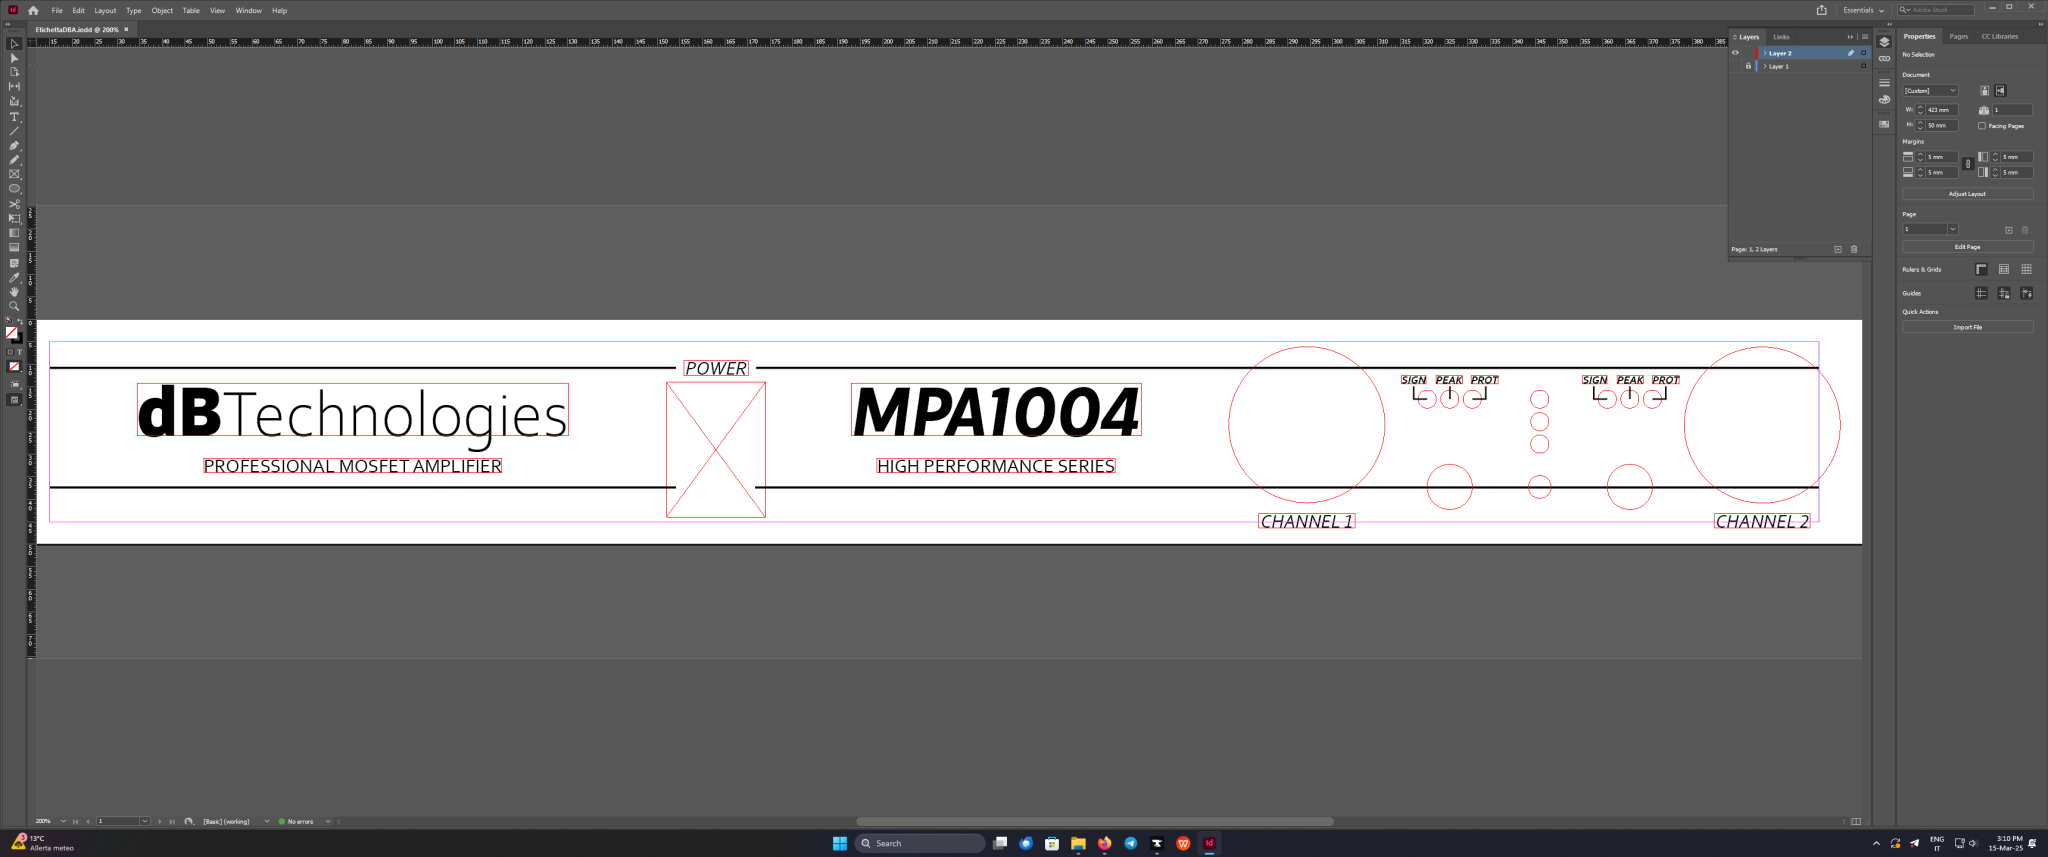Expand Layer 2 disclosure arrow
2048x857 pixels.
pyautogui.click(x=1764, y=53)
